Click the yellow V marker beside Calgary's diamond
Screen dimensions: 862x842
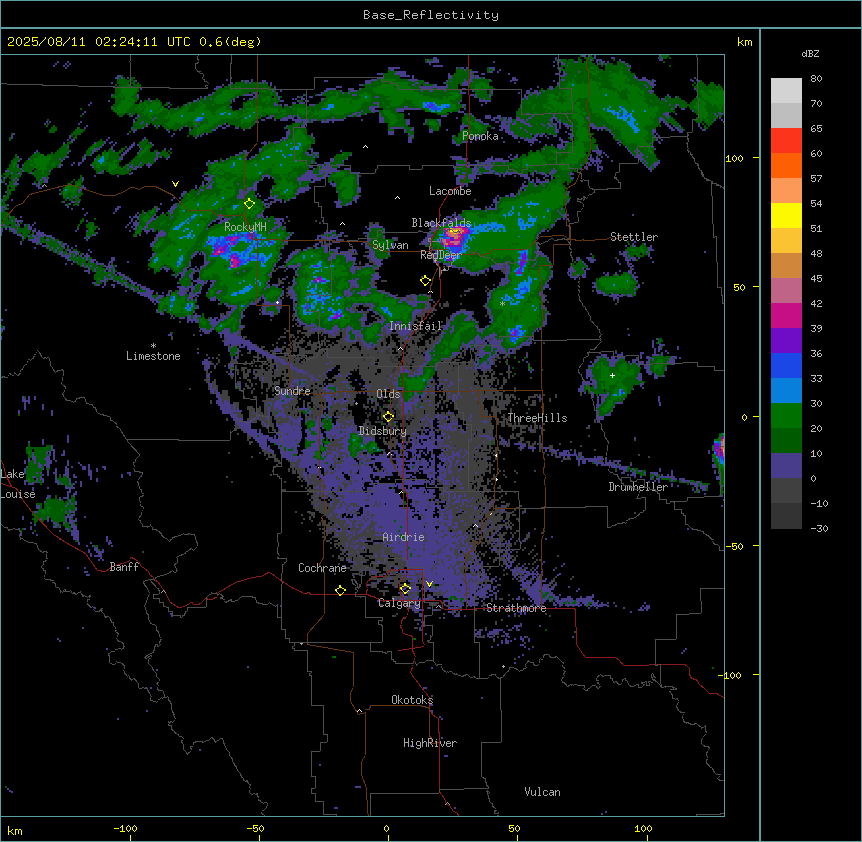(429, 584)
